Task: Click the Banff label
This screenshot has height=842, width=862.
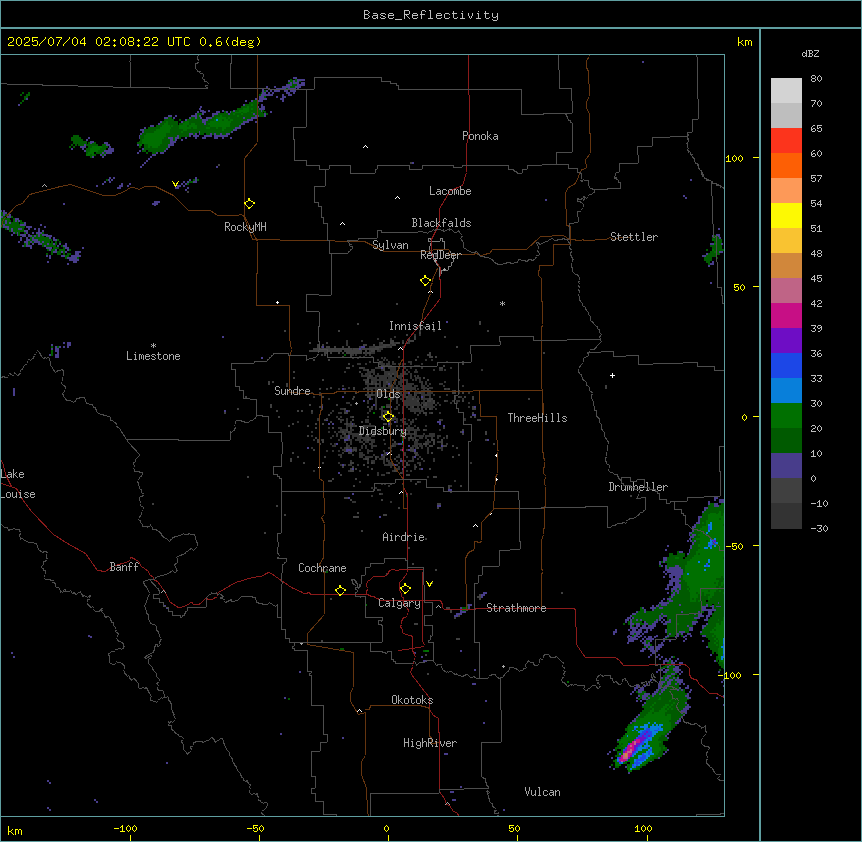Action: coord(124,567)
